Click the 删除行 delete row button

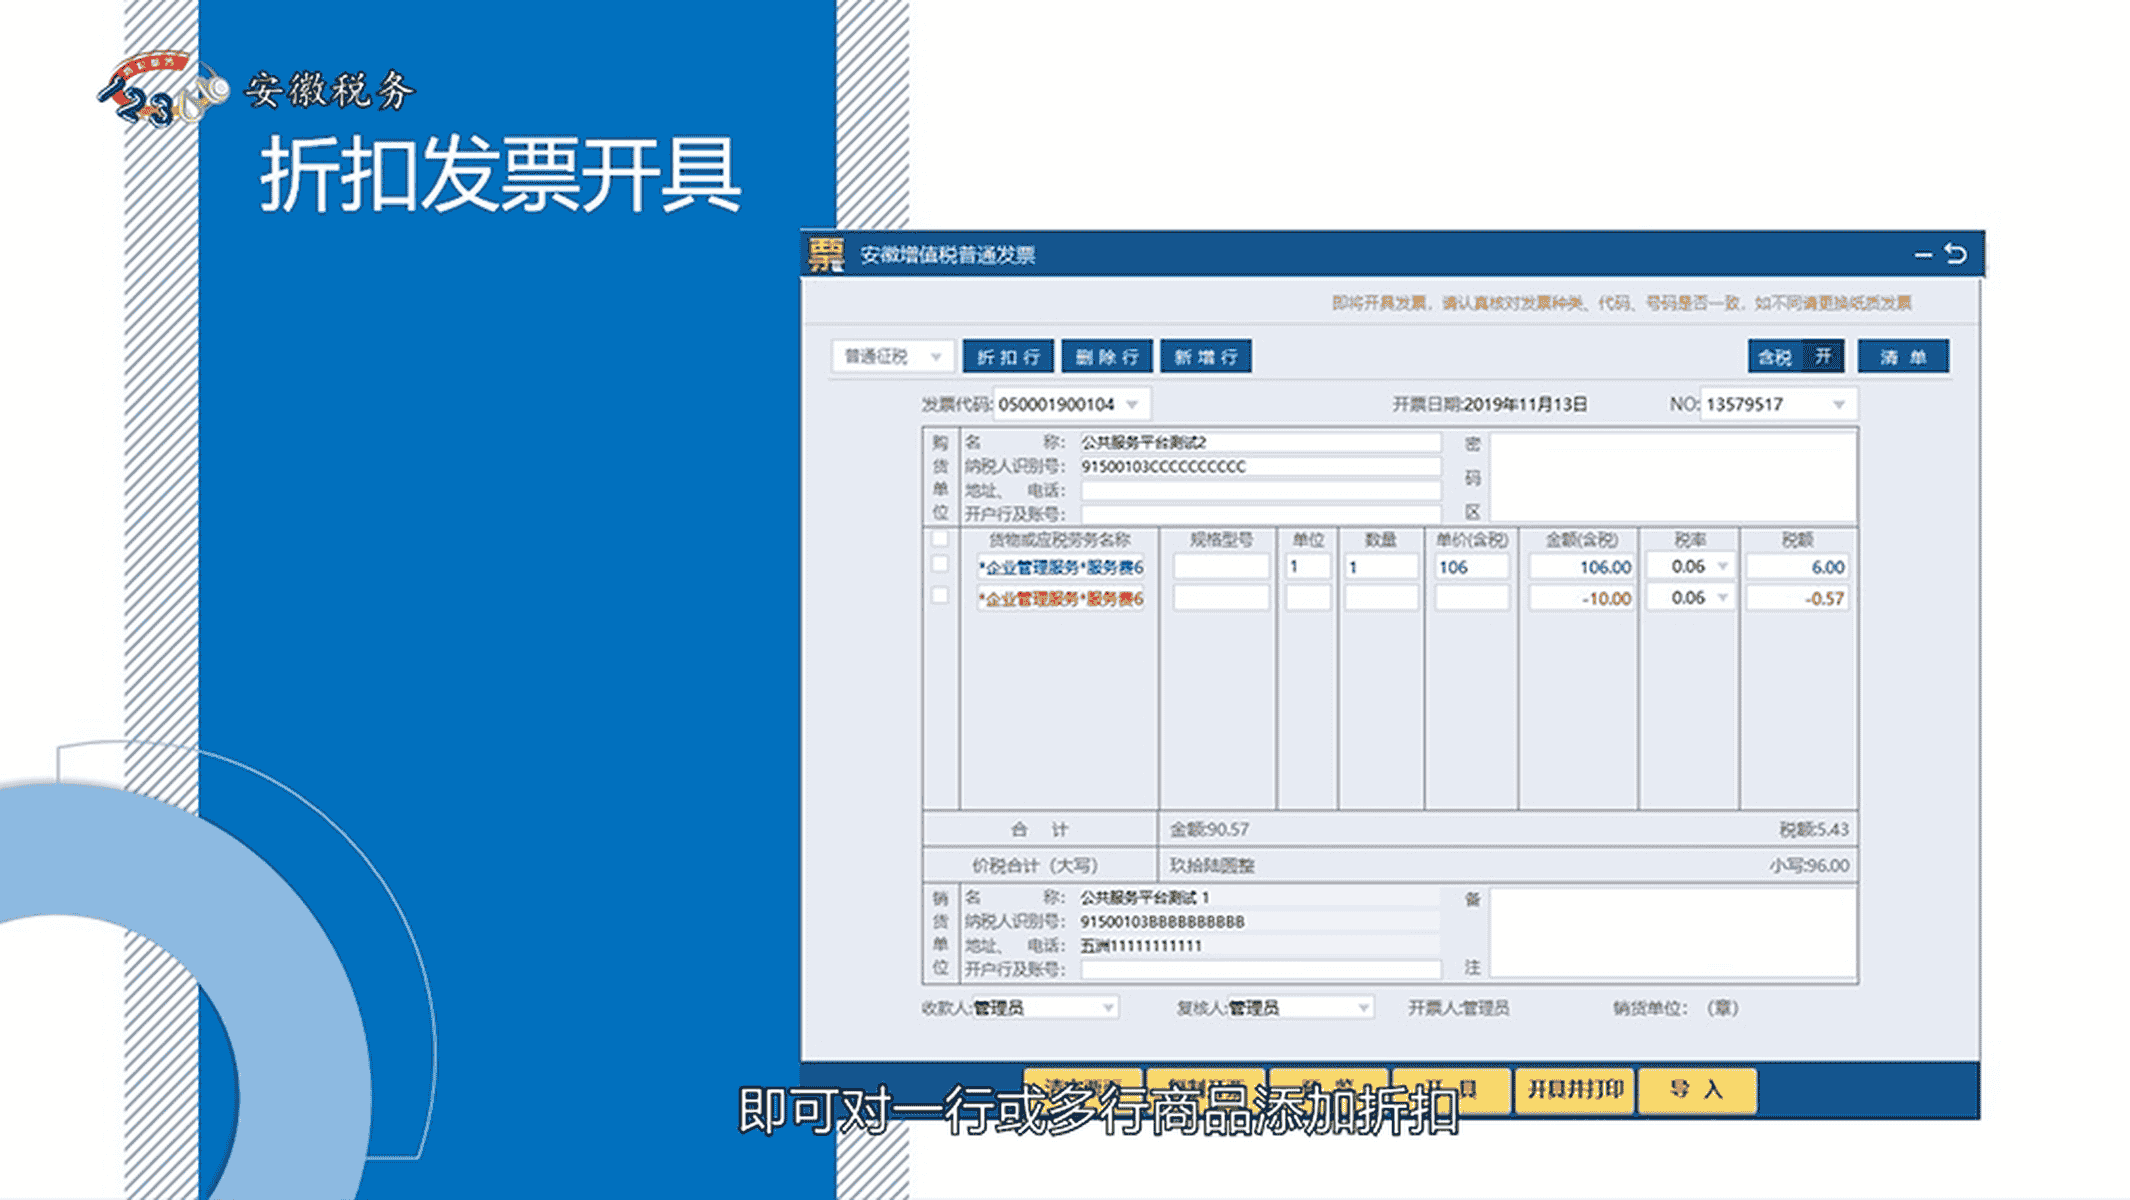(x=1106, y=357)
